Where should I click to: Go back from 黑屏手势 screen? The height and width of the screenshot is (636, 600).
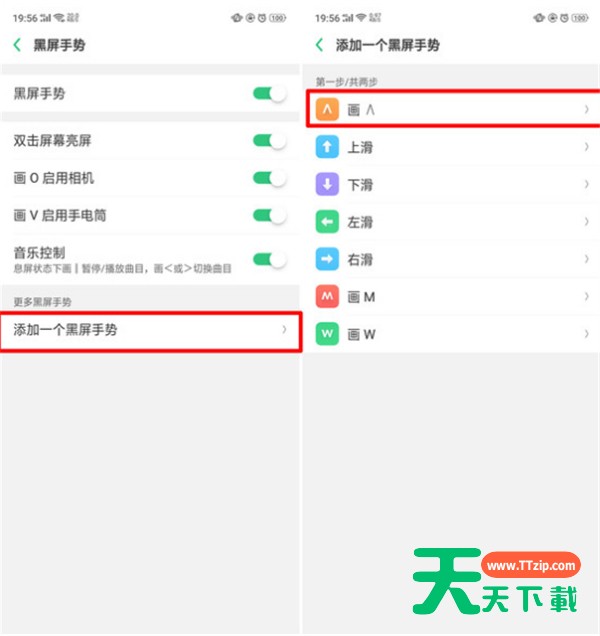[x=17, y=45]
